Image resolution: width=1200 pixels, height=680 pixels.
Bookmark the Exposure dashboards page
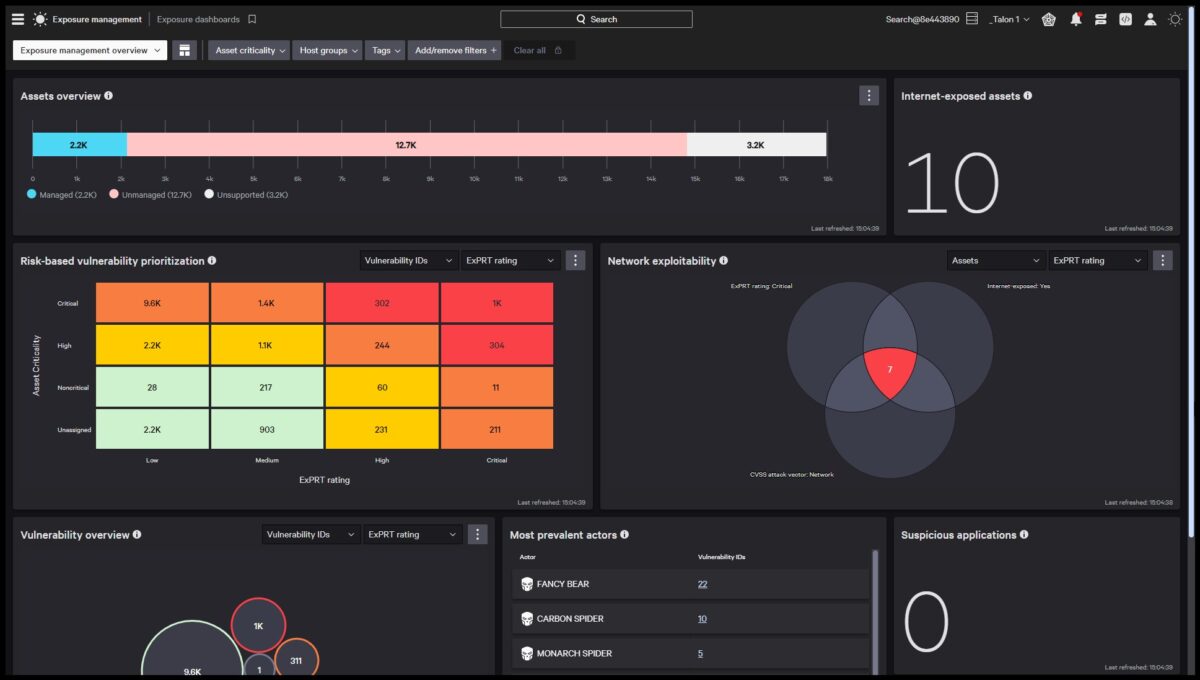[x=252, y=19]
